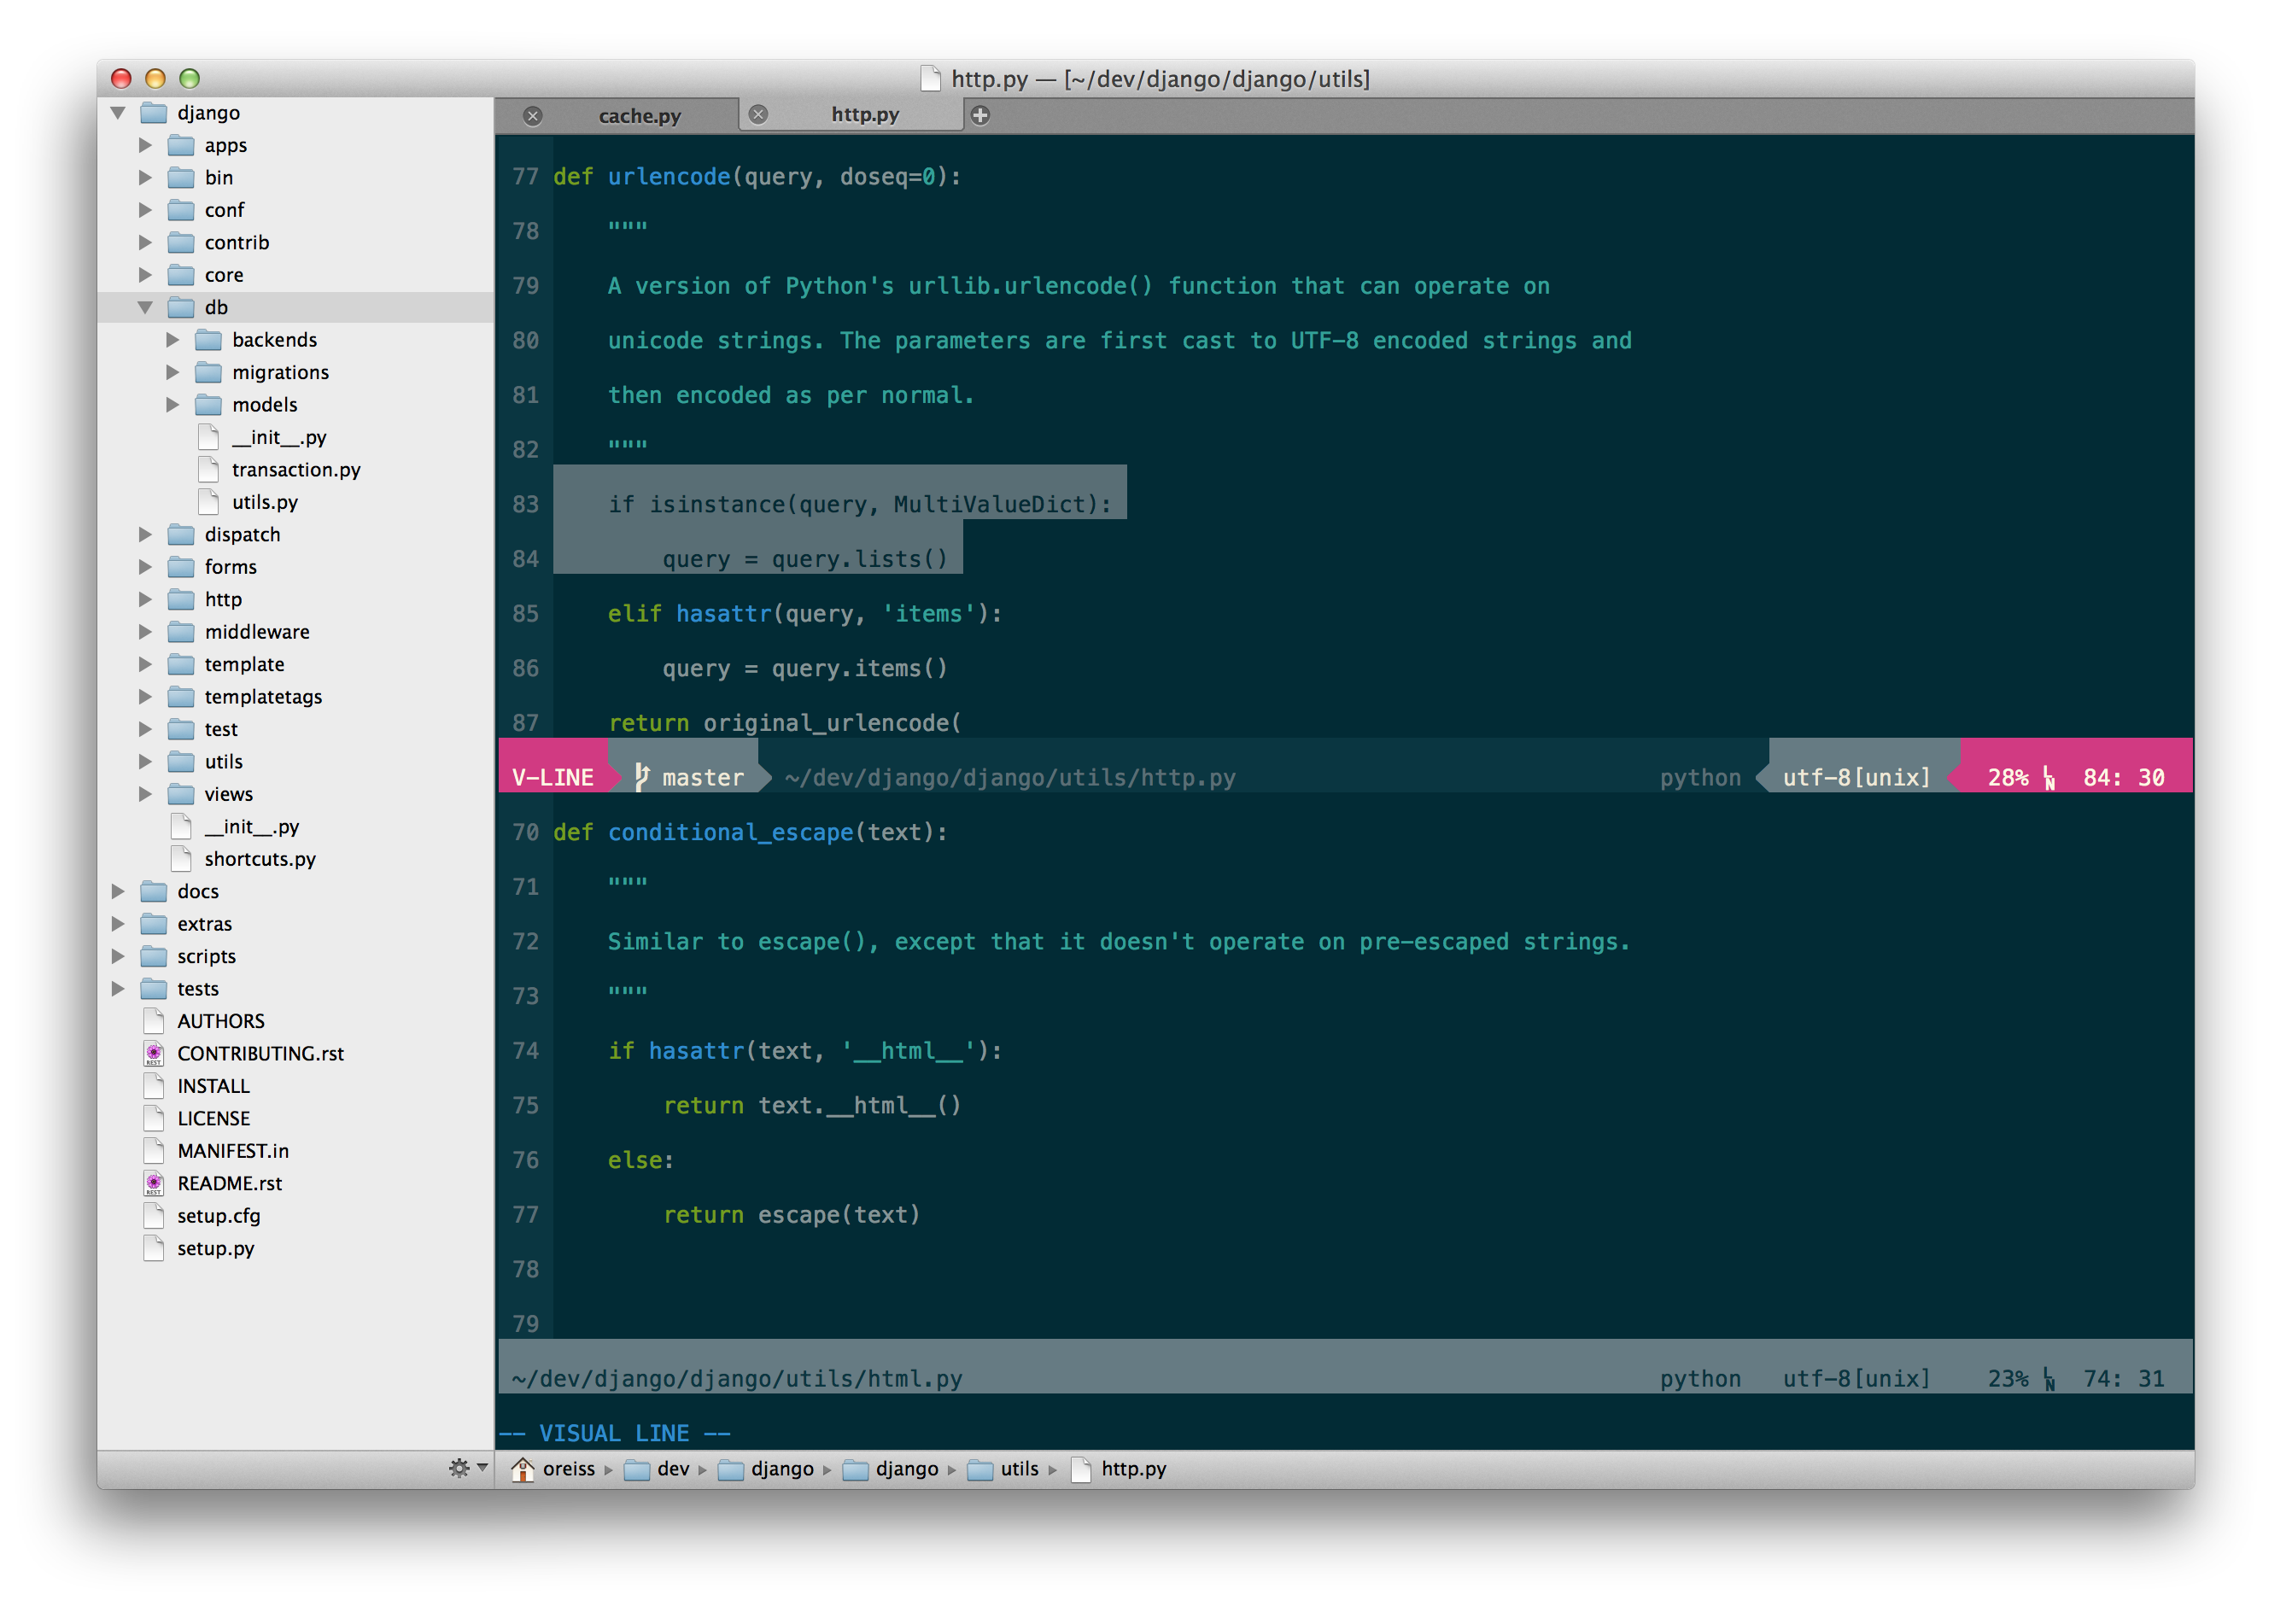The height and width of the screenshot is (1624, 2292).
Task: Expand the migrations folder
Action: click(x=173, y=372)
